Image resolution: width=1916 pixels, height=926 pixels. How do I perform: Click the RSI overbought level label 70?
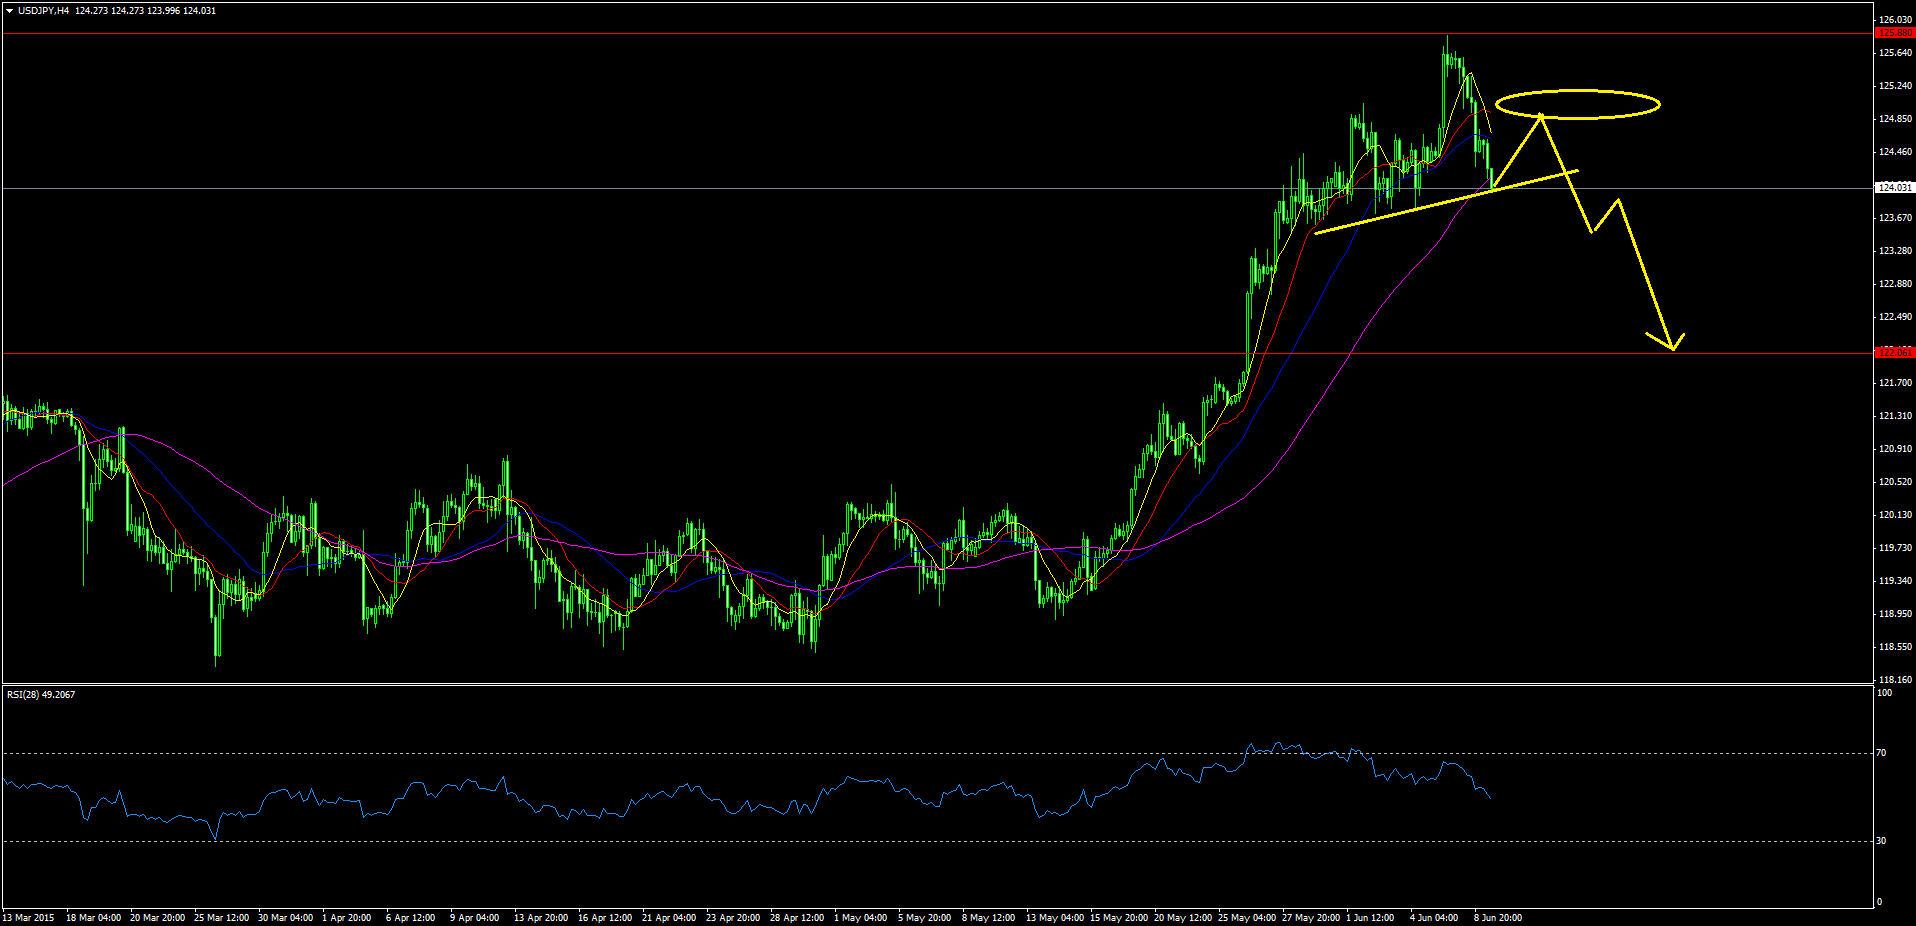click(1882, 753)
